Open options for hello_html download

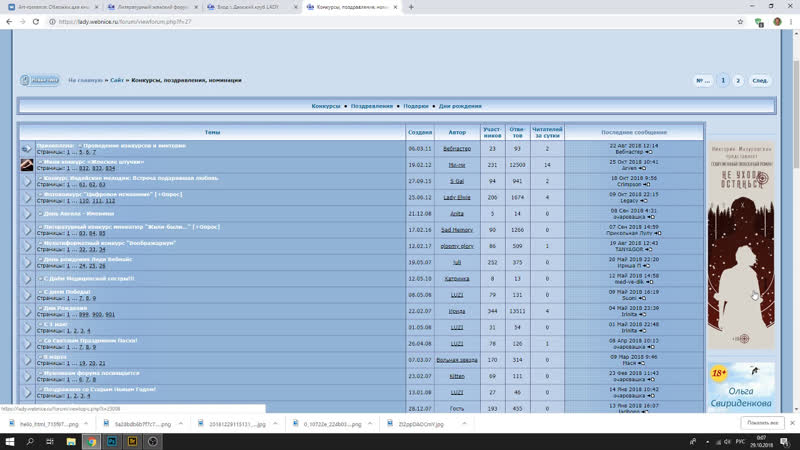tap(86, 424)
